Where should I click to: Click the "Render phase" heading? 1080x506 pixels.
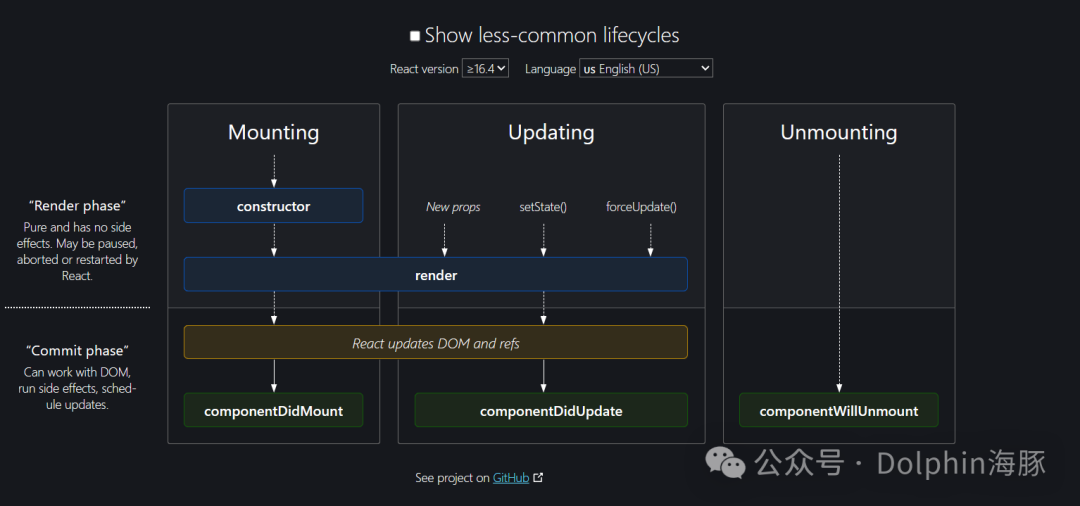(78, 205)
